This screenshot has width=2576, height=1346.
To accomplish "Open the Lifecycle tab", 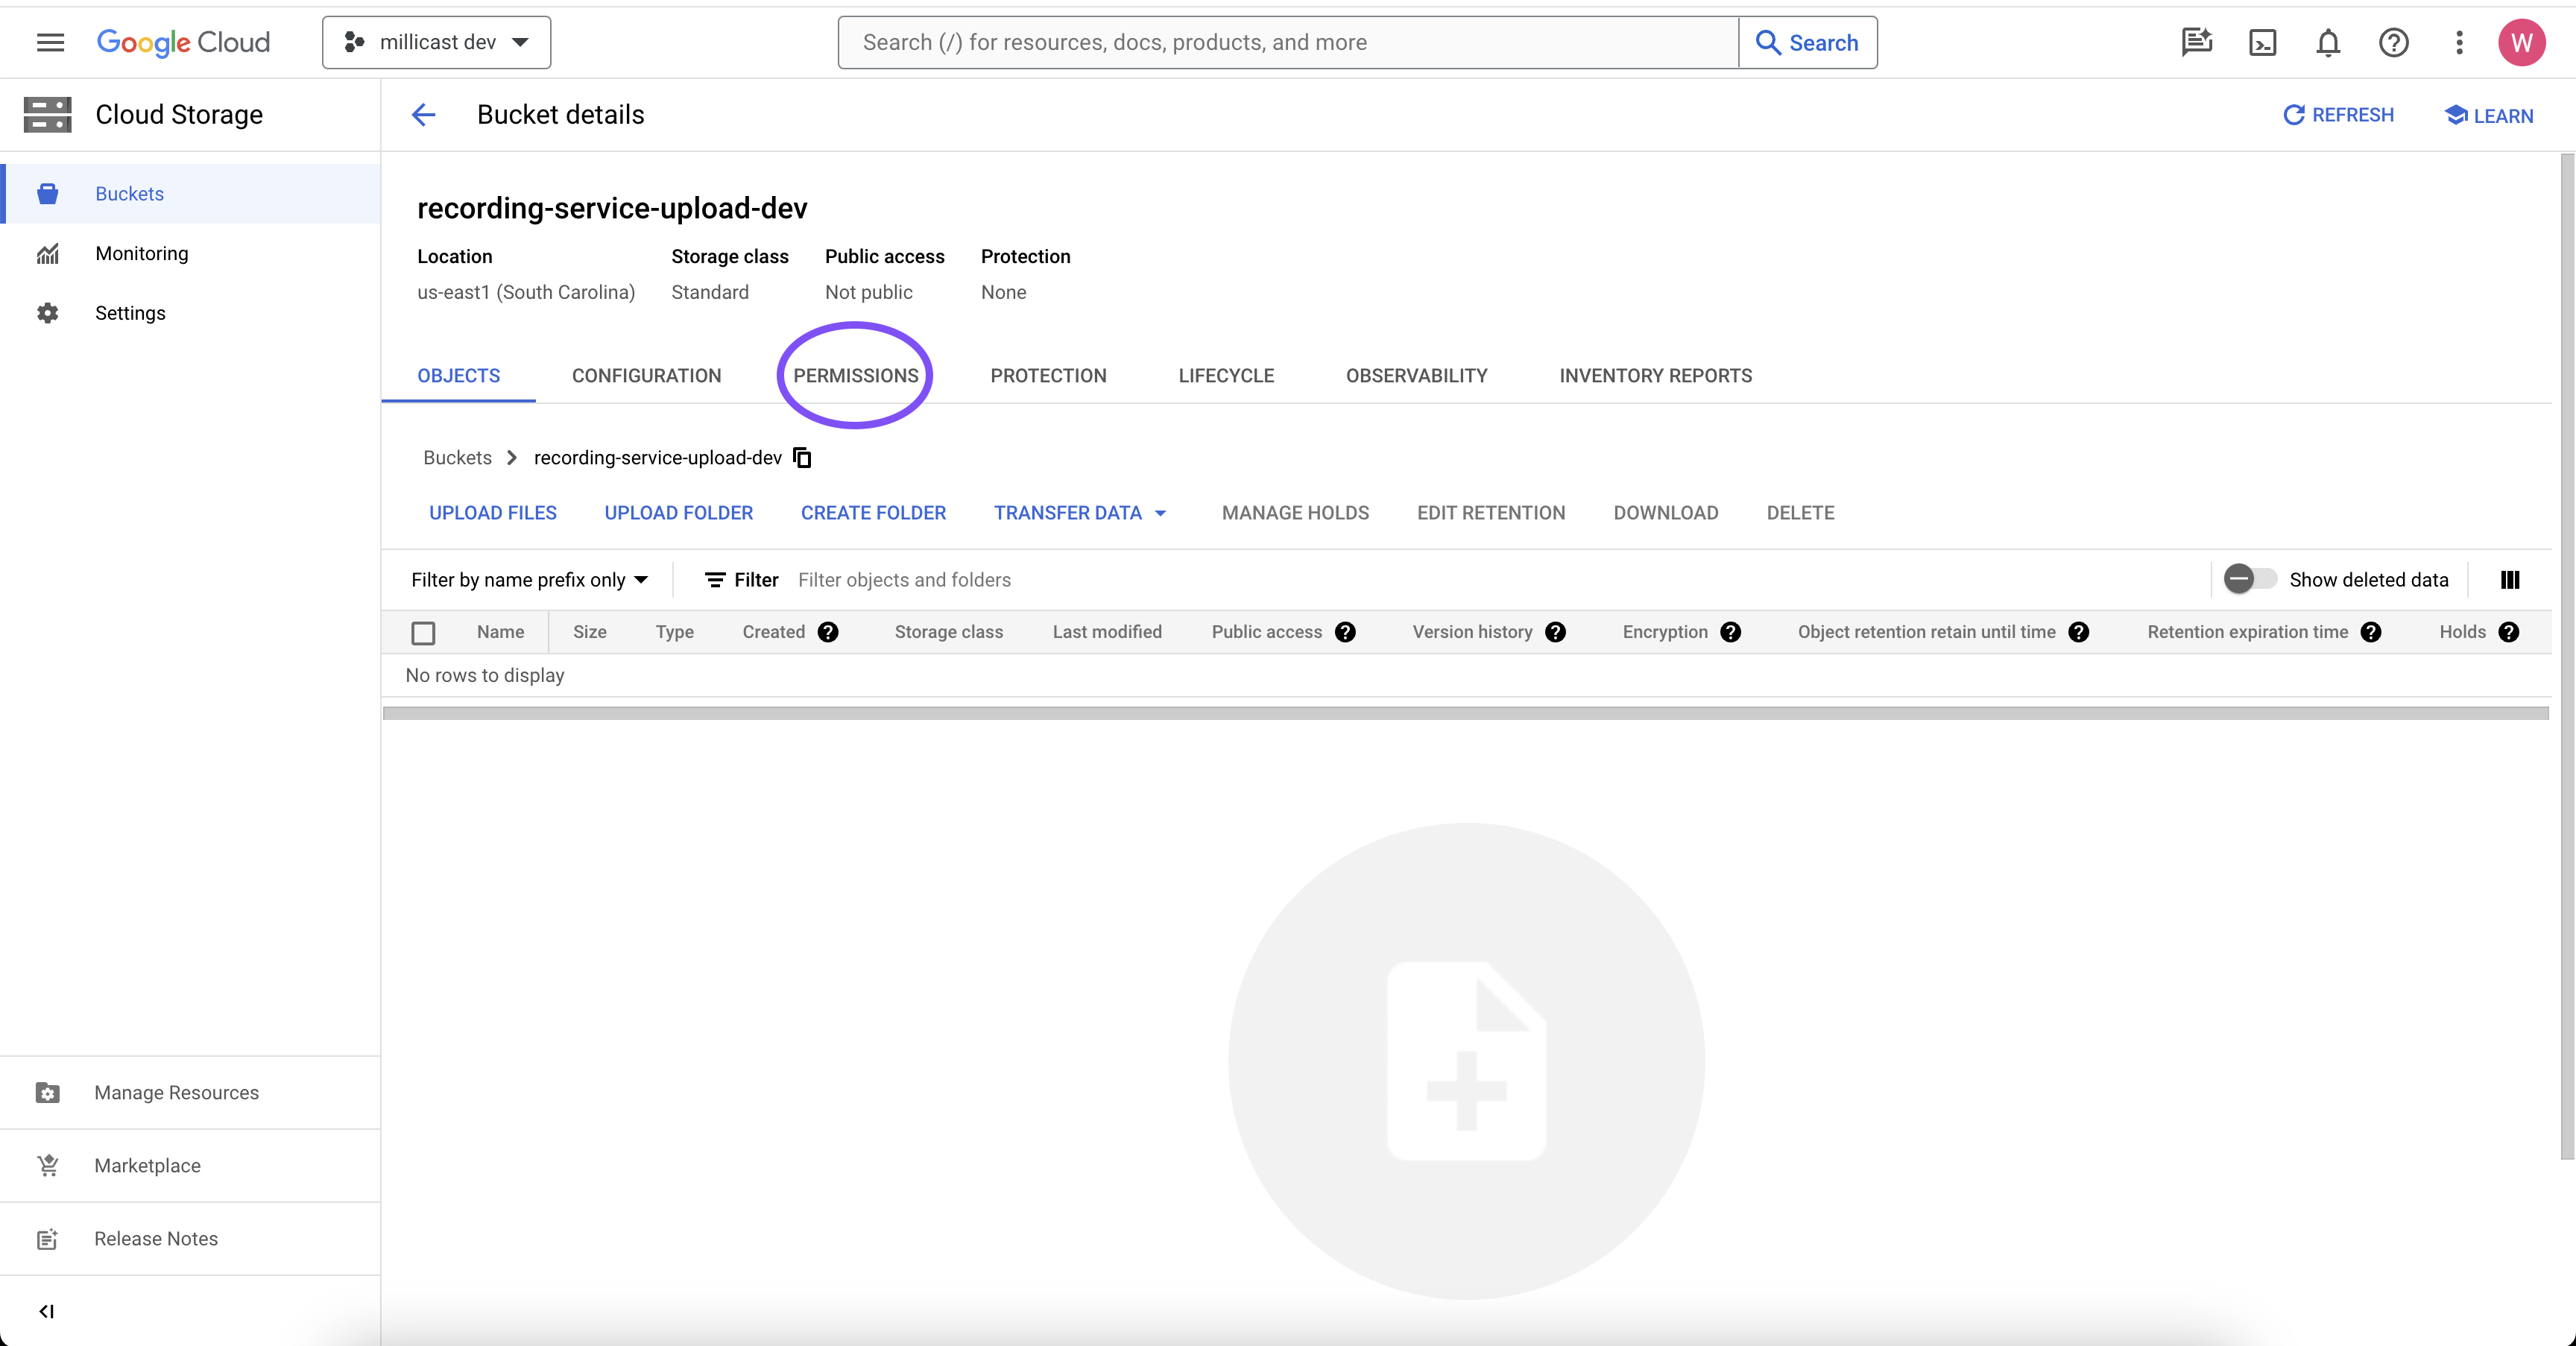I will pos(1225,376).
